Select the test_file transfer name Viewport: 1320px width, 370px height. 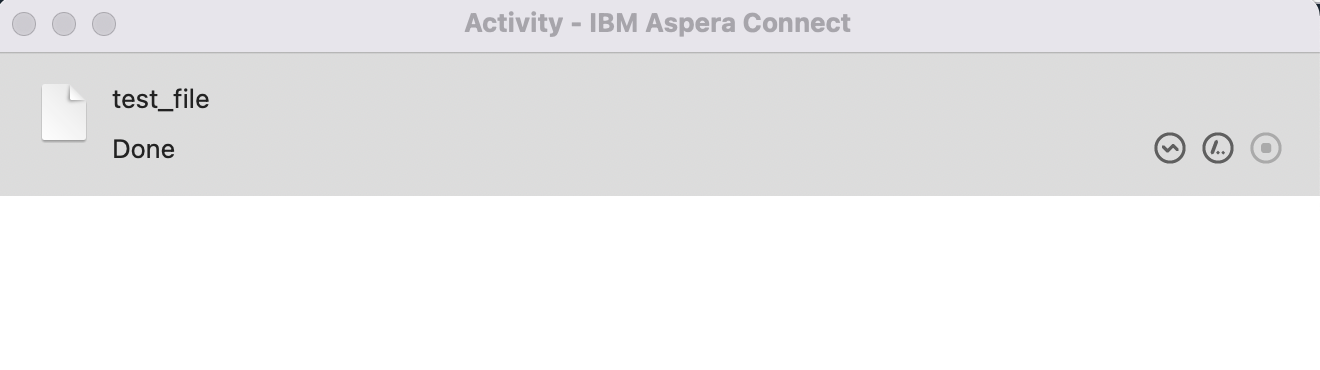[161, 99]
